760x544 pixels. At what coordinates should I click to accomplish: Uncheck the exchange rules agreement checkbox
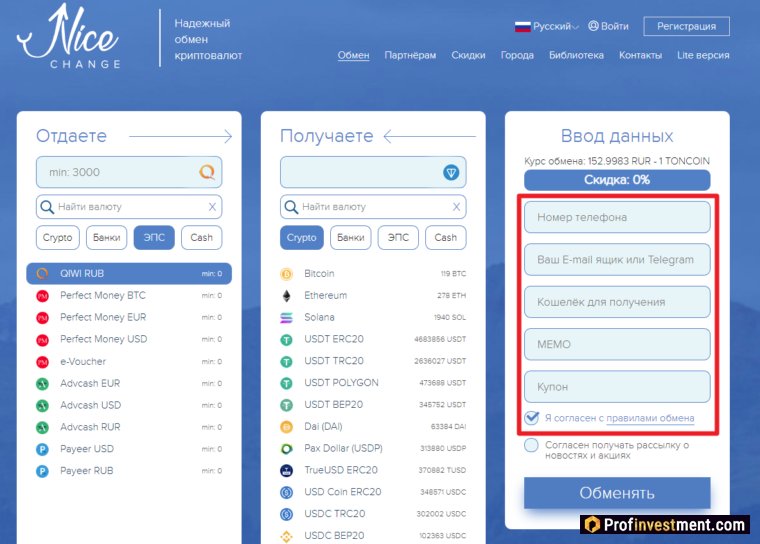[x=531, y=417]
